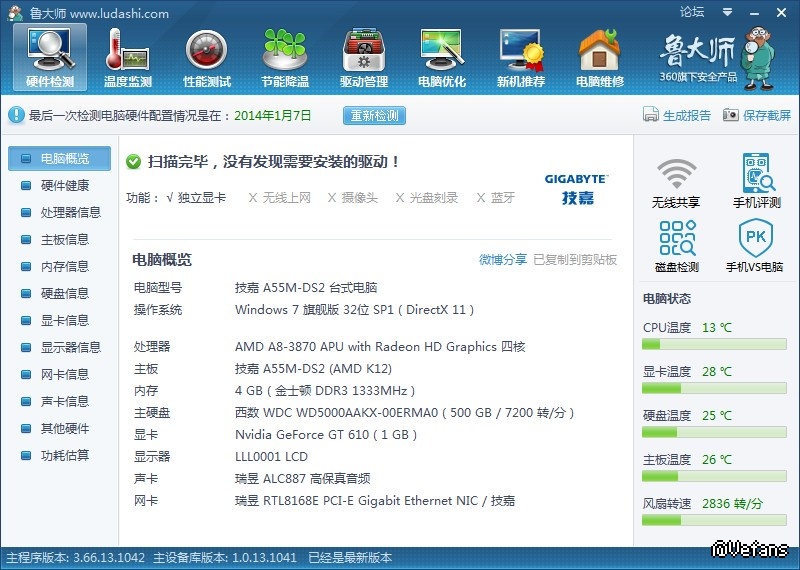Click the 主板温度 progress bar
The height and width of the screenshot is (570, 800).
coord(714,476)
